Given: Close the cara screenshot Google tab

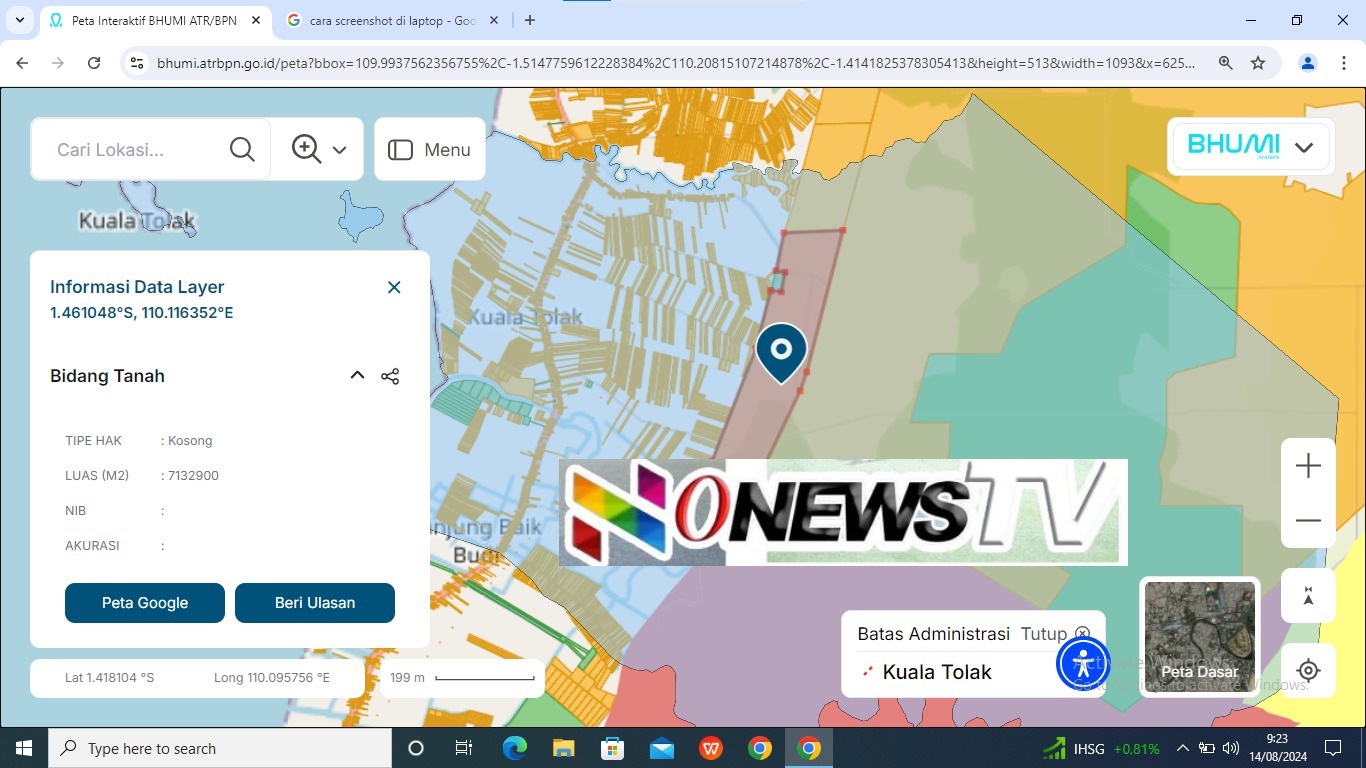Looking at the screenshot, I should (x=494, y=20).
